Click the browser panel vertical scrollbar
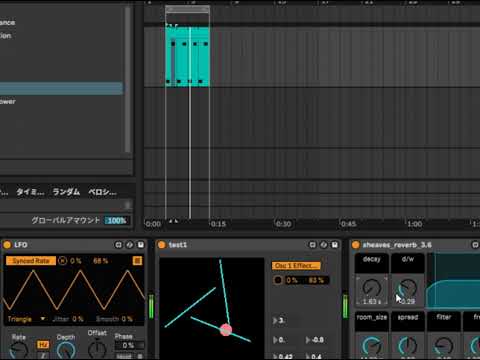The width and height of the screenshot is (480, 360). pyautogui.click(x=127, y=79)
